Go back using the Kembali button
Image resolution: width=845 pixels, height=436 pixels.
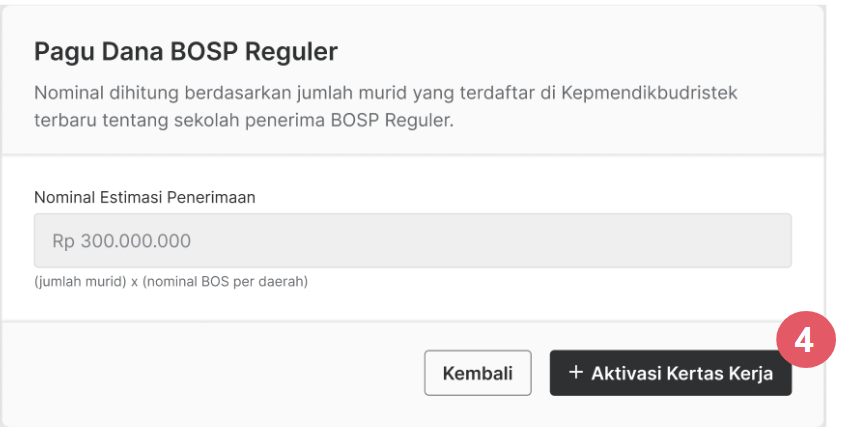point(477,373)
